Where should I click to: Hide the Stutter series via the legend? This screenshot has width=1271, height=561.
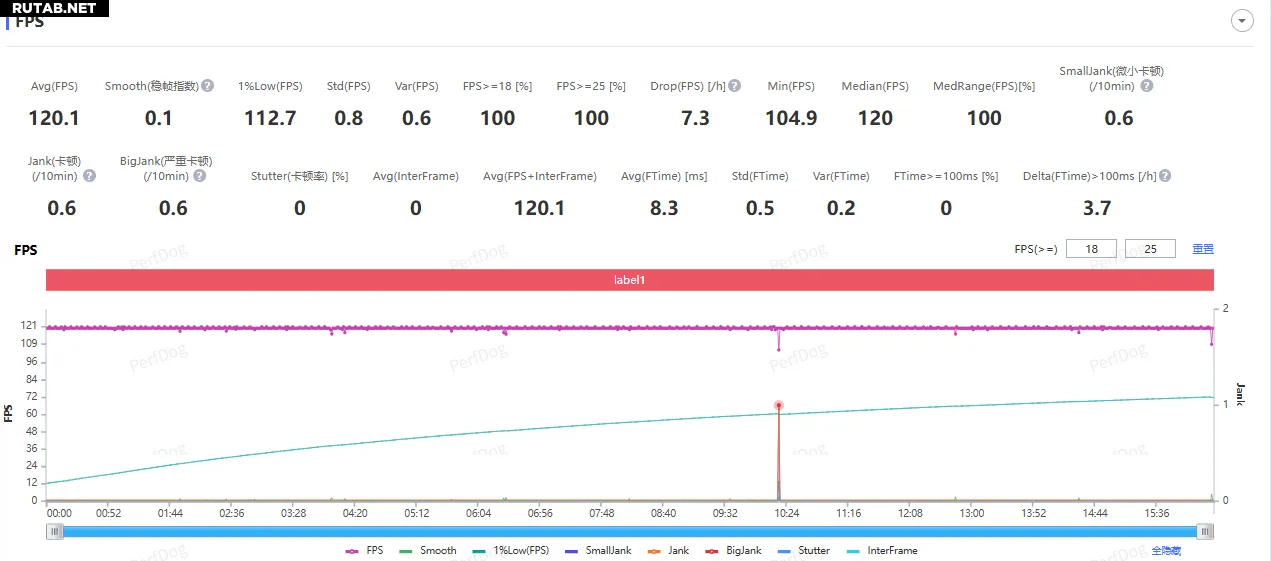coord(803,550)
